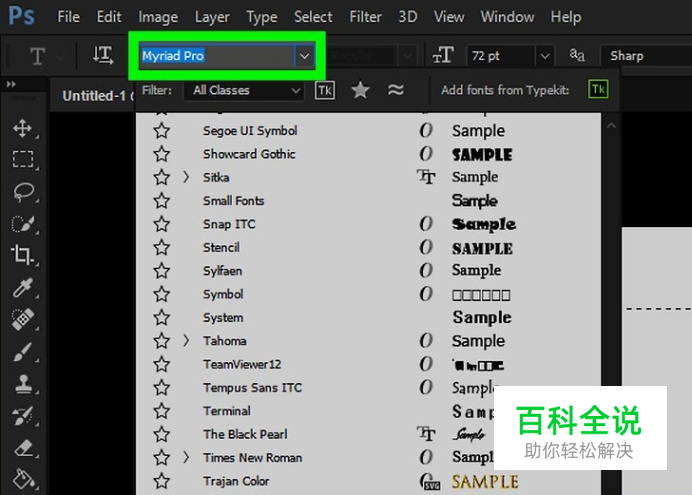Open the Help menu
The width and height of the screenshot is (692, 495).
click(566, 17)
